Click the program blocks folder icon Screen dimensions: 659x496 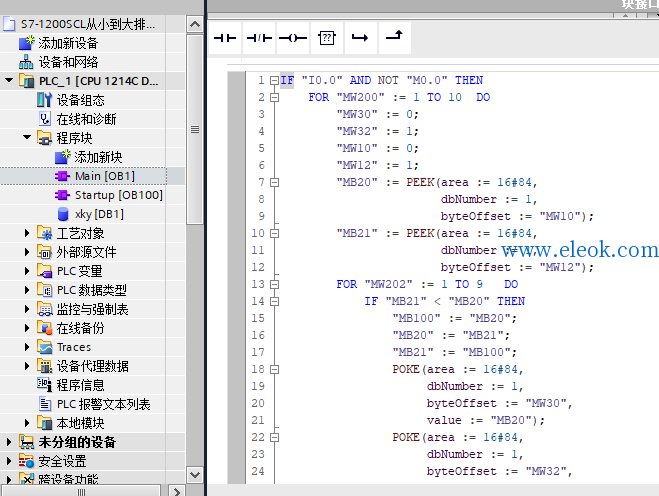pyautogui.click(x=44, y=138)
